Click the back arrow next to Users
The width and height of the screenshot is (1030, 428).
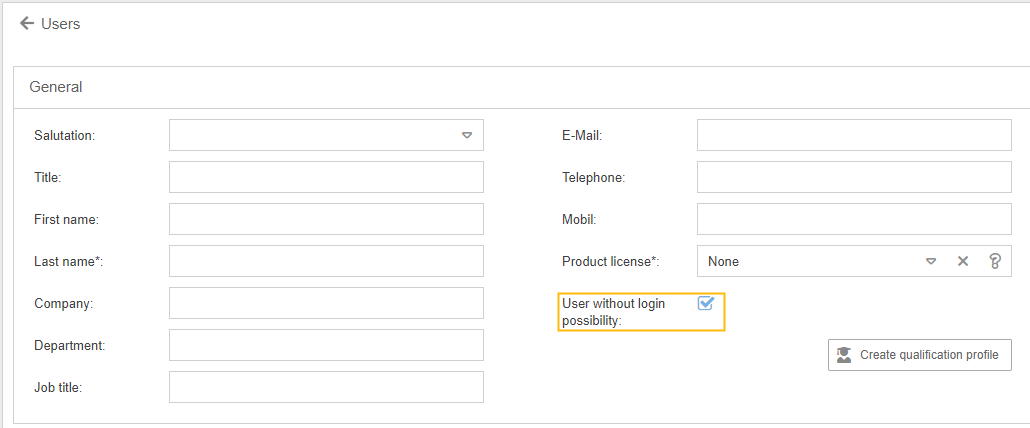27,23
